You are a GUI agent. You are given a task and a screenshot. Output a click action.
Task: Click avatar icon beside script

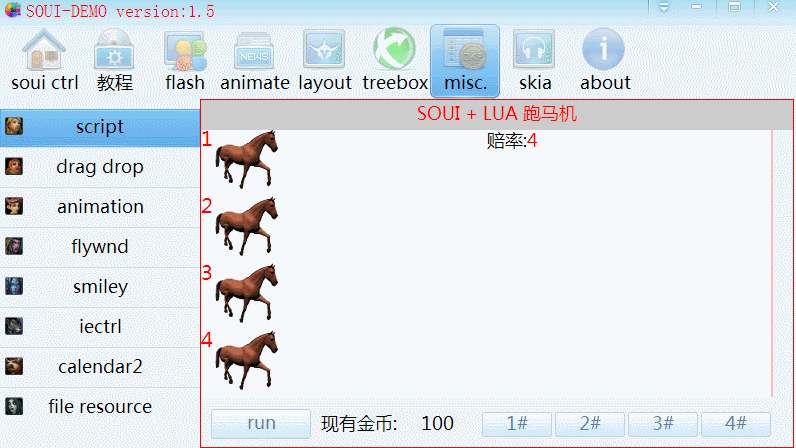click(14, 126)
